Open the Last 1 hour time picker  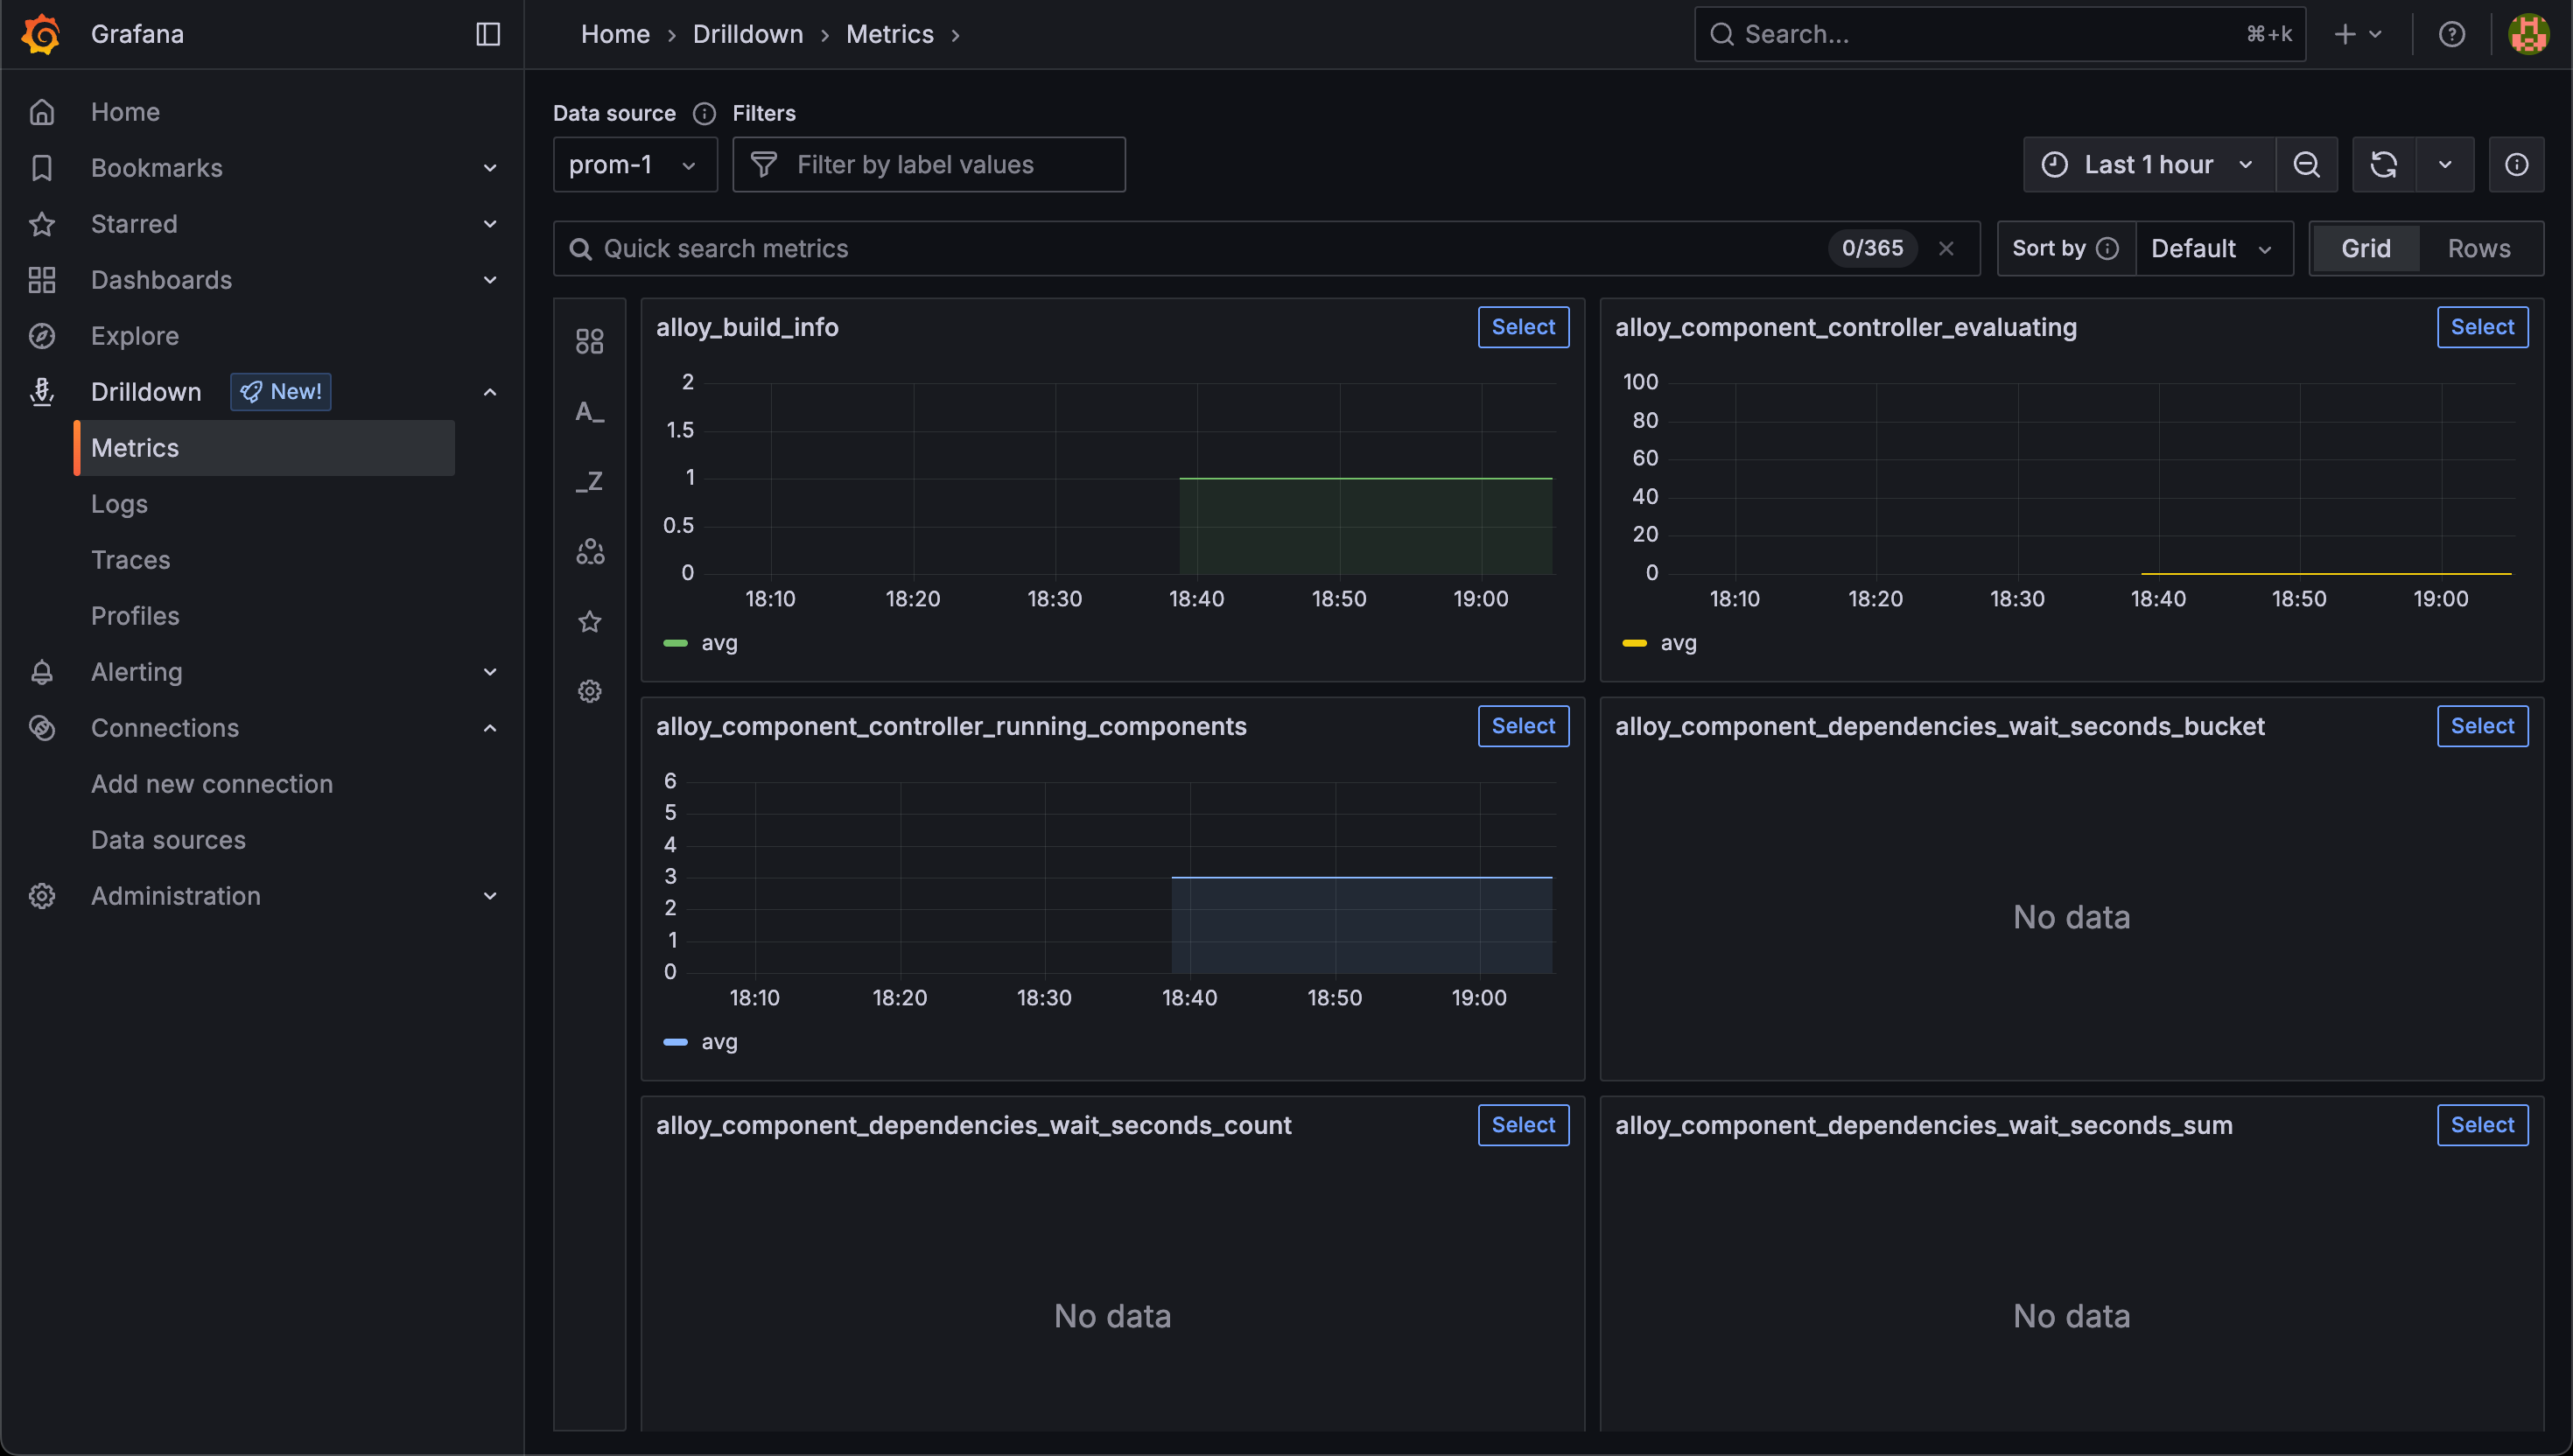click(x=2149, y=164)
